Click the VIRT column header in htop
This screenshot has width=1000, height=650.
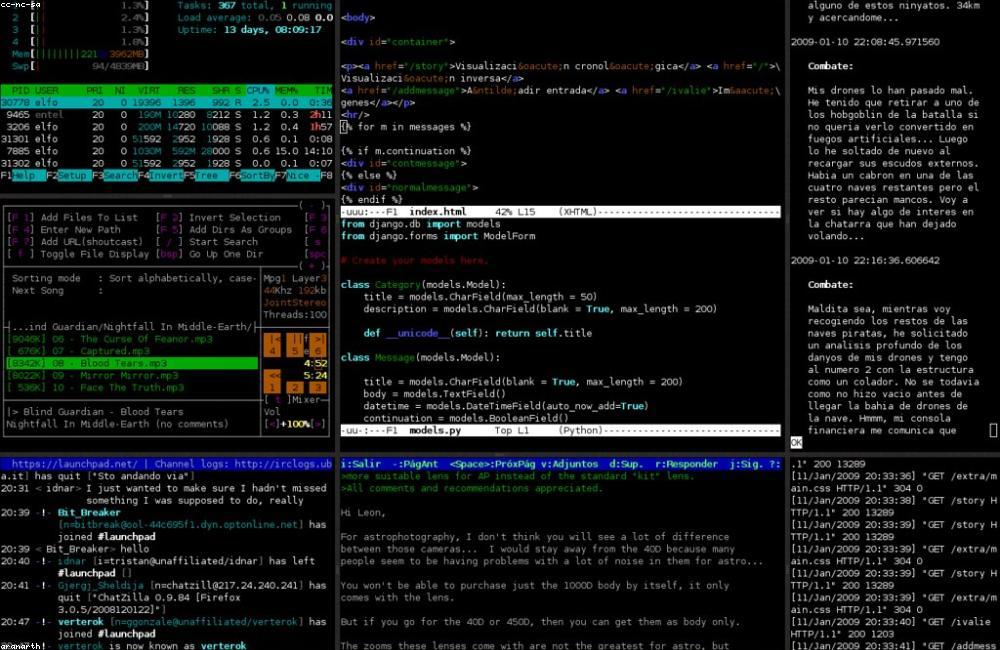149,91
